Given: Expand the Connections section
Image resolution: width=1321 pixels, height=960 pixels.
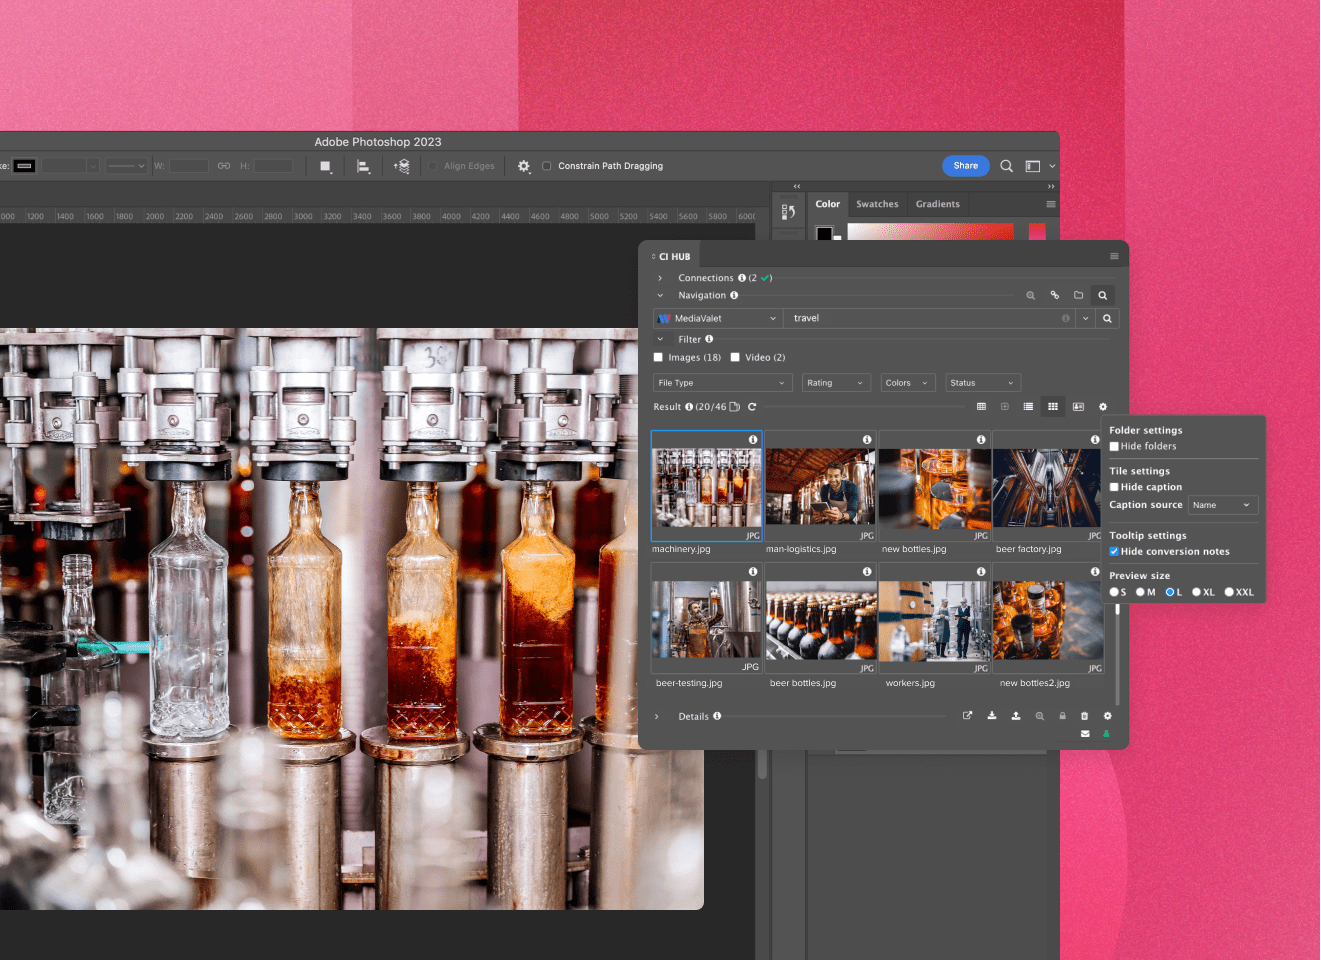Looking at the screenshot, I should click(x=660, y=278).
